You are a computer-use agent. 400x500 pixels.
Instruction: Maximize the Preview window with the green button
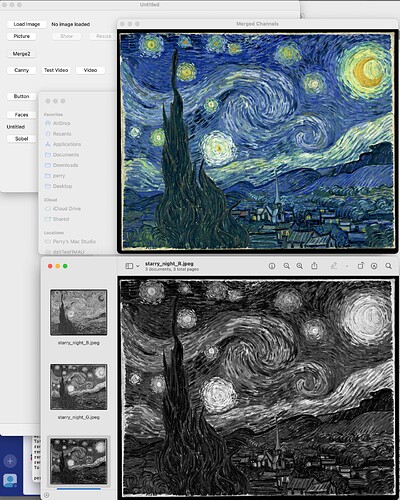(x=65, y=266)
